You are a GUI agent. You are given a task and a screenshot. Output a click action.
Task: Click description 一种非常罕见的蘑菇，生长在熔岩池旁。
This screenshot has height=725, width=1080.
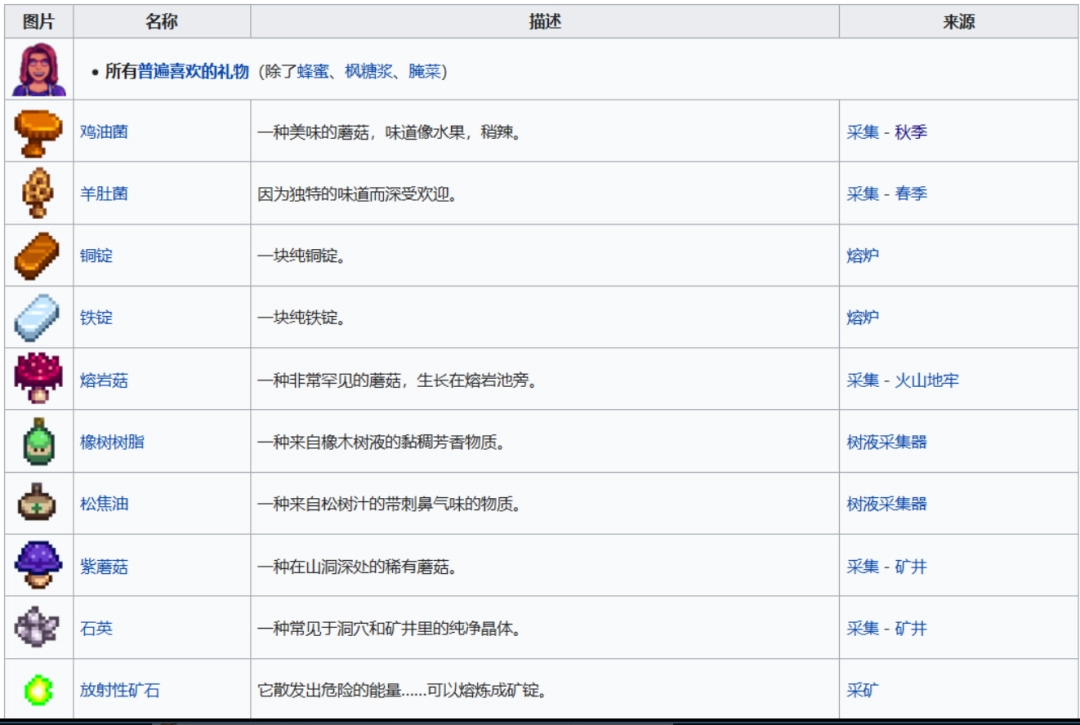(x=397, y=380)
